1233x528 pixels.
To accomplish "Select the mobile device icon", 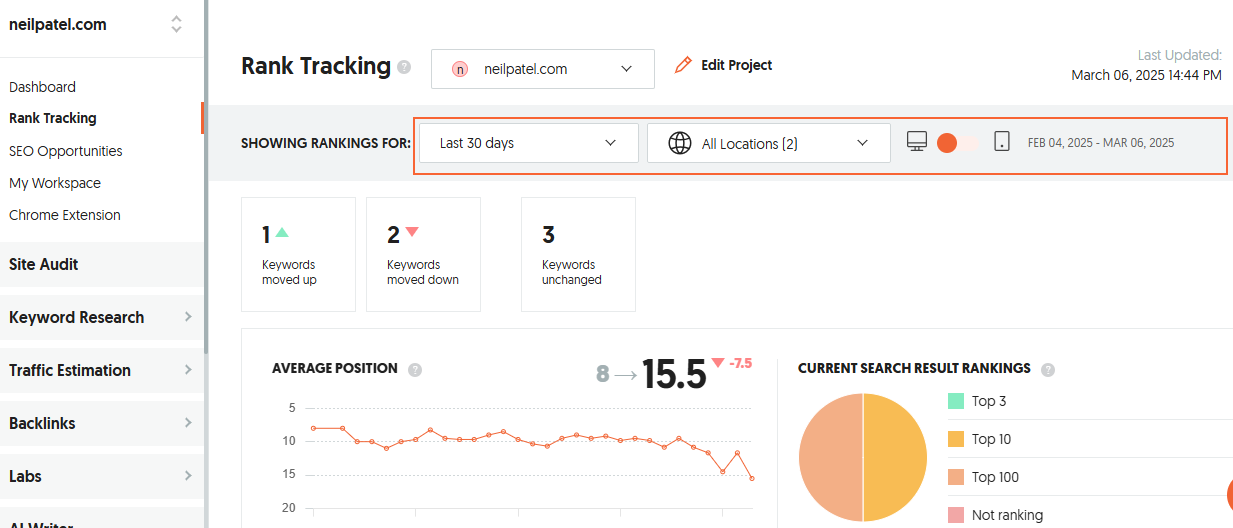I will click(x=1002, y=142).
